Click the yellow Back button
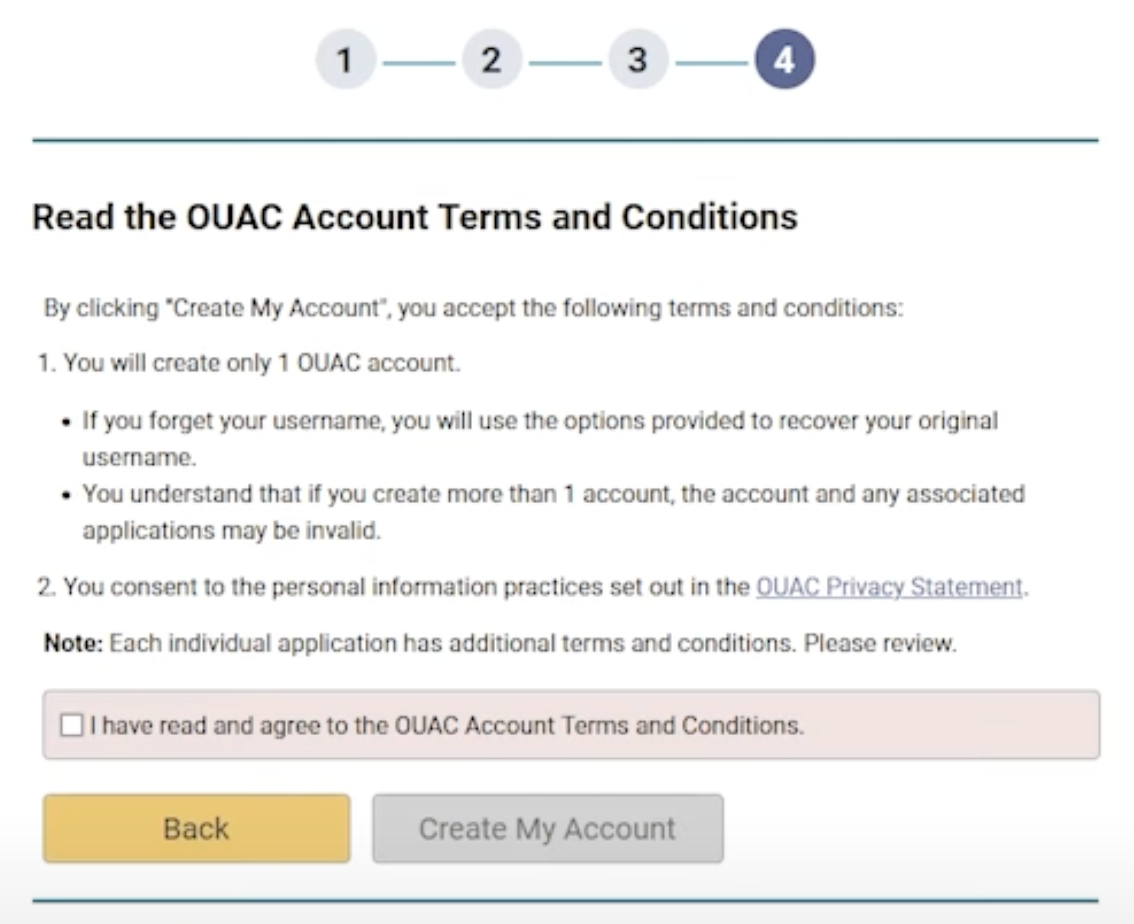1134x924 pixels. click(196, 828)
